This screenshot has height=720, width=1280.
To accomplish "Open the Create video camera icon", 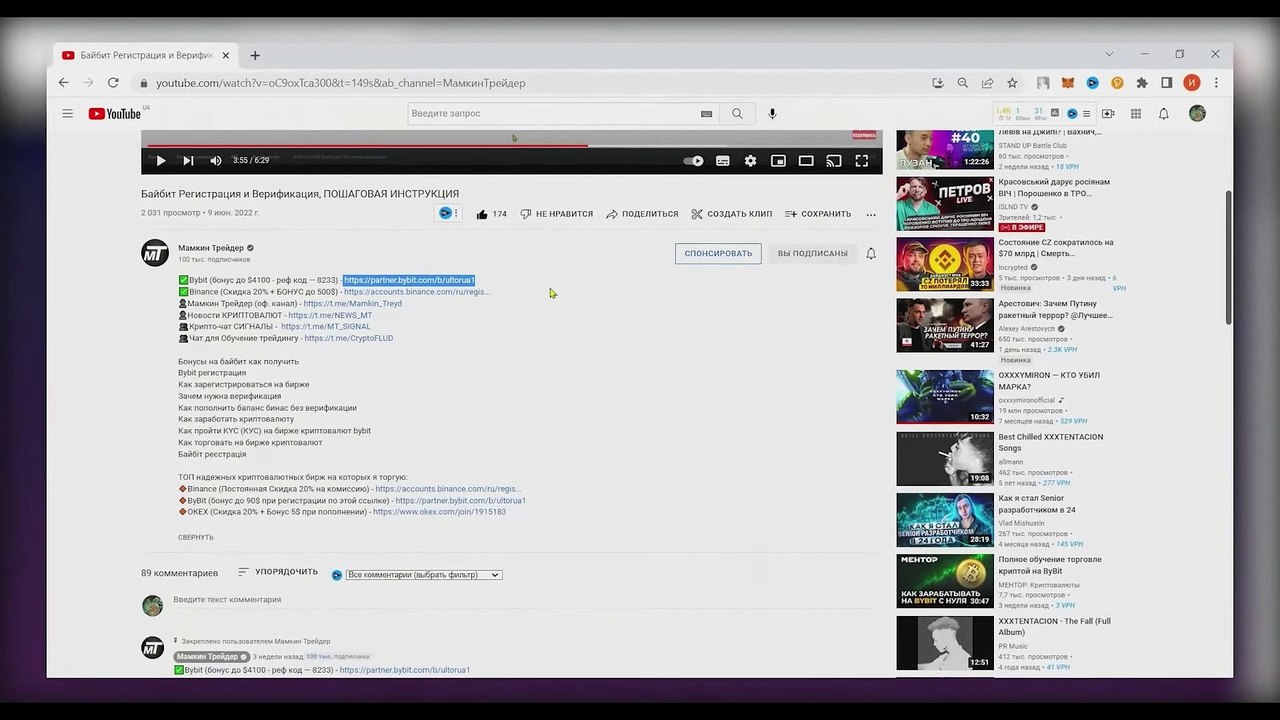I will point(1108,114).
